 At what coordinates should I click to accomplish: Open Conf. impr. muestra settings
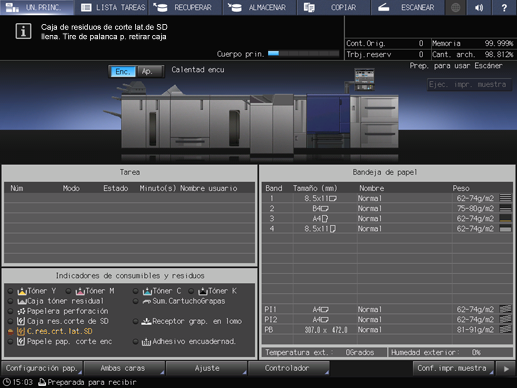(453, 368)
